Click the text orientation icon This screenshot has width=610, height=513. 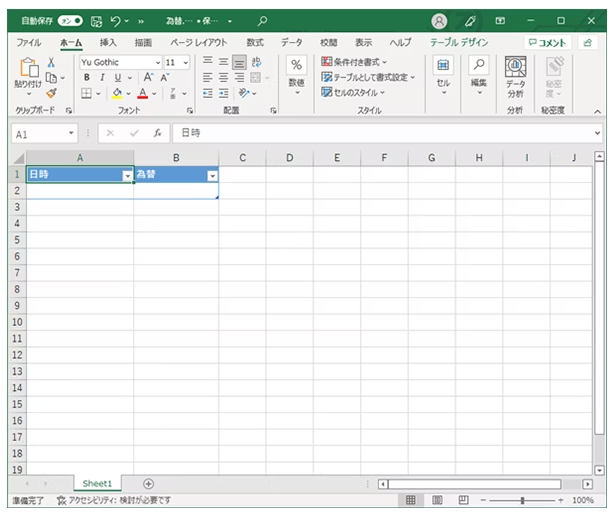click(244, 93)
